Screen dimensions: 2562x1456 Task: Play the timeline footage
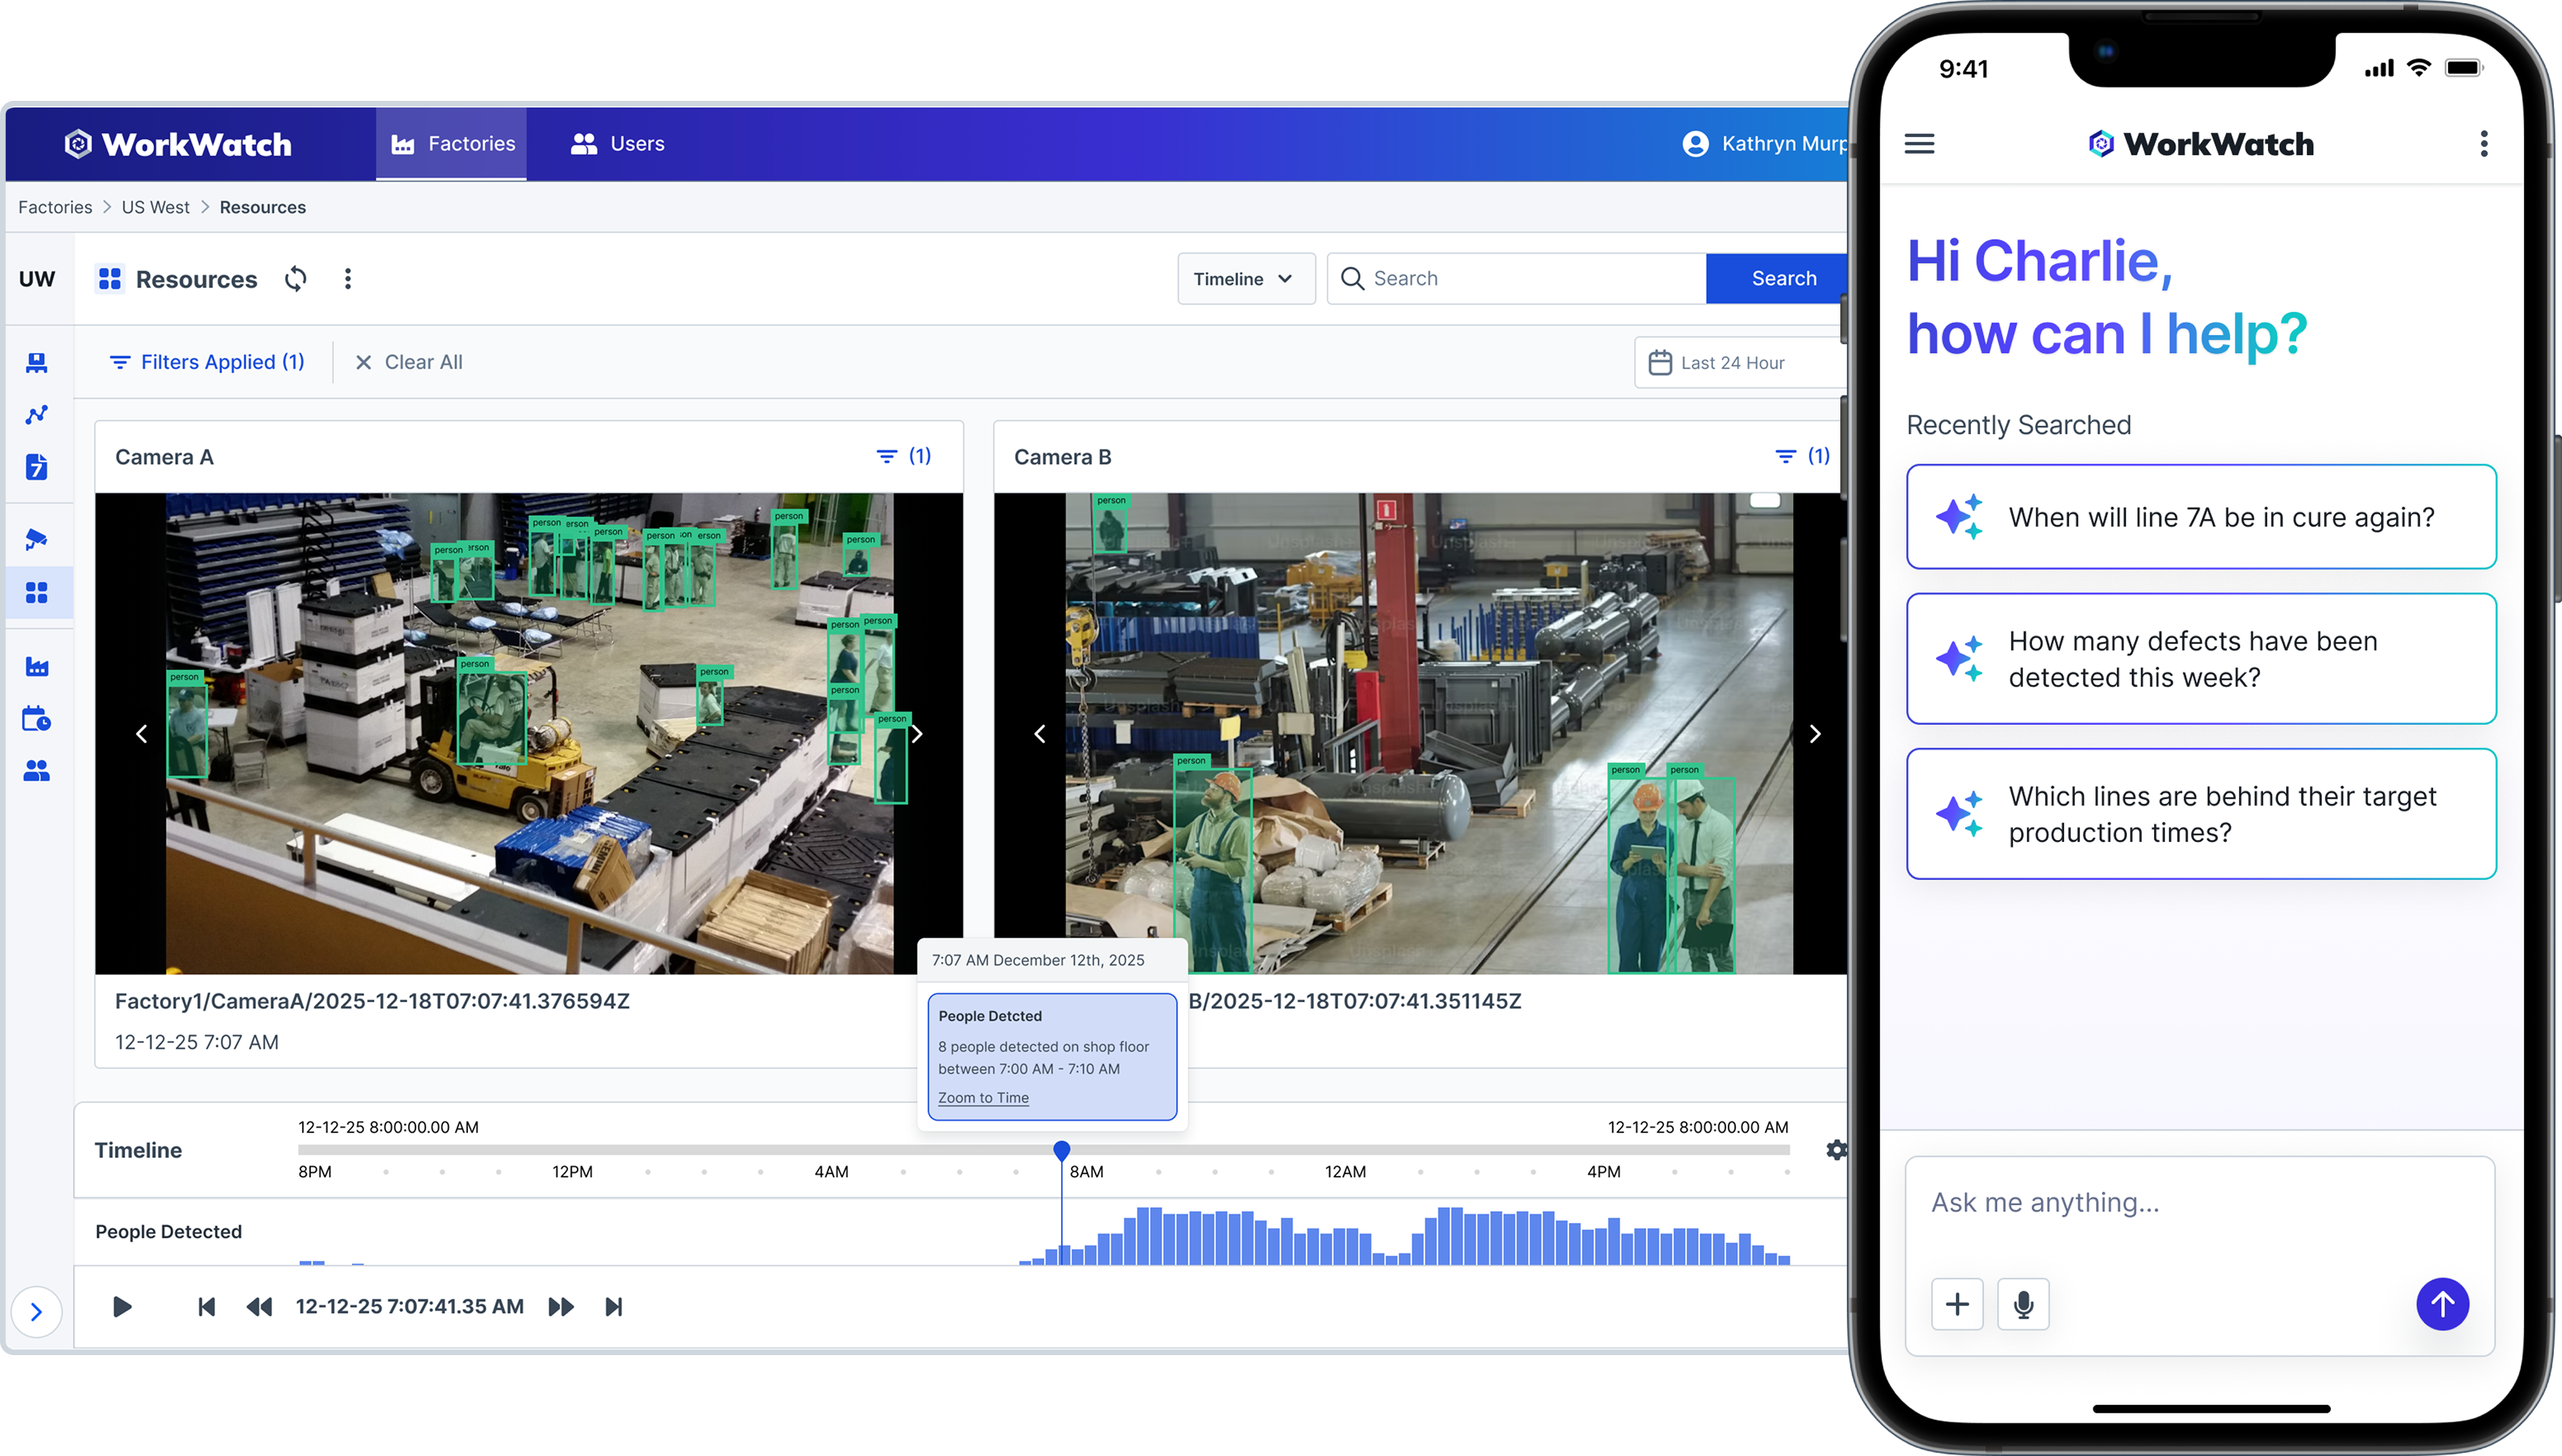122,1306
